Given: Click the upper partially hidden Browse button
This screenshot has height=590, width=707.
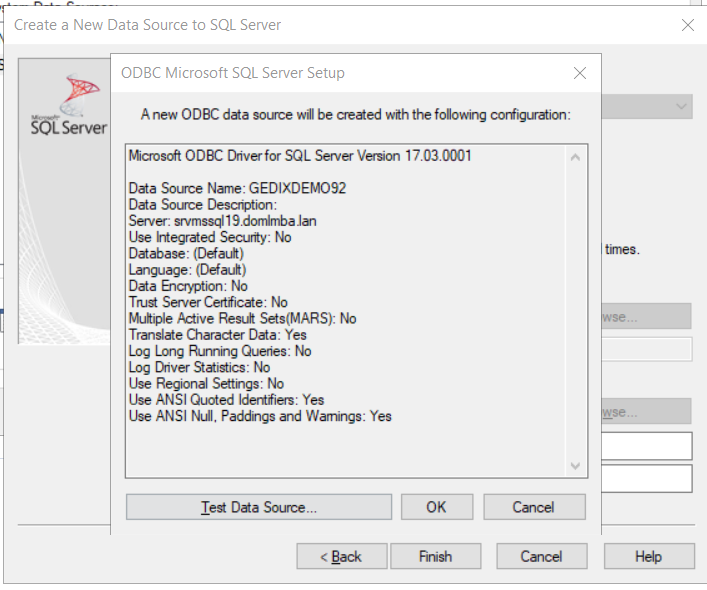Looking at the screenshot, I should click(646, 317).
